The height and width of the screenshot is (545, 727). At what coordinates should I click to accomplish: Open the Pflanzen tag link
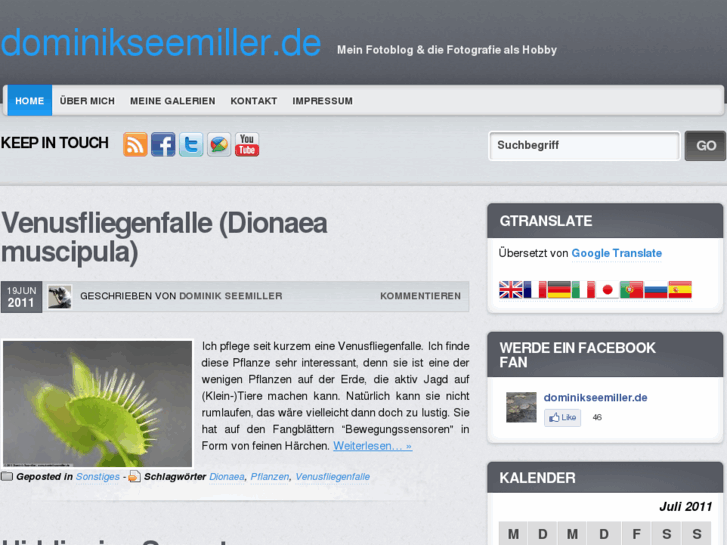270,476
